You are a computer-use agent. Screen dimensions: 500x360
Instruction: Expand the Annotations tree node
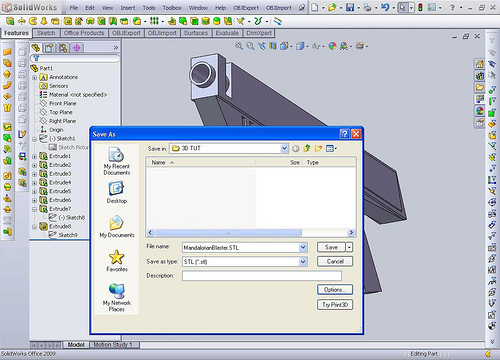(35, 77)
